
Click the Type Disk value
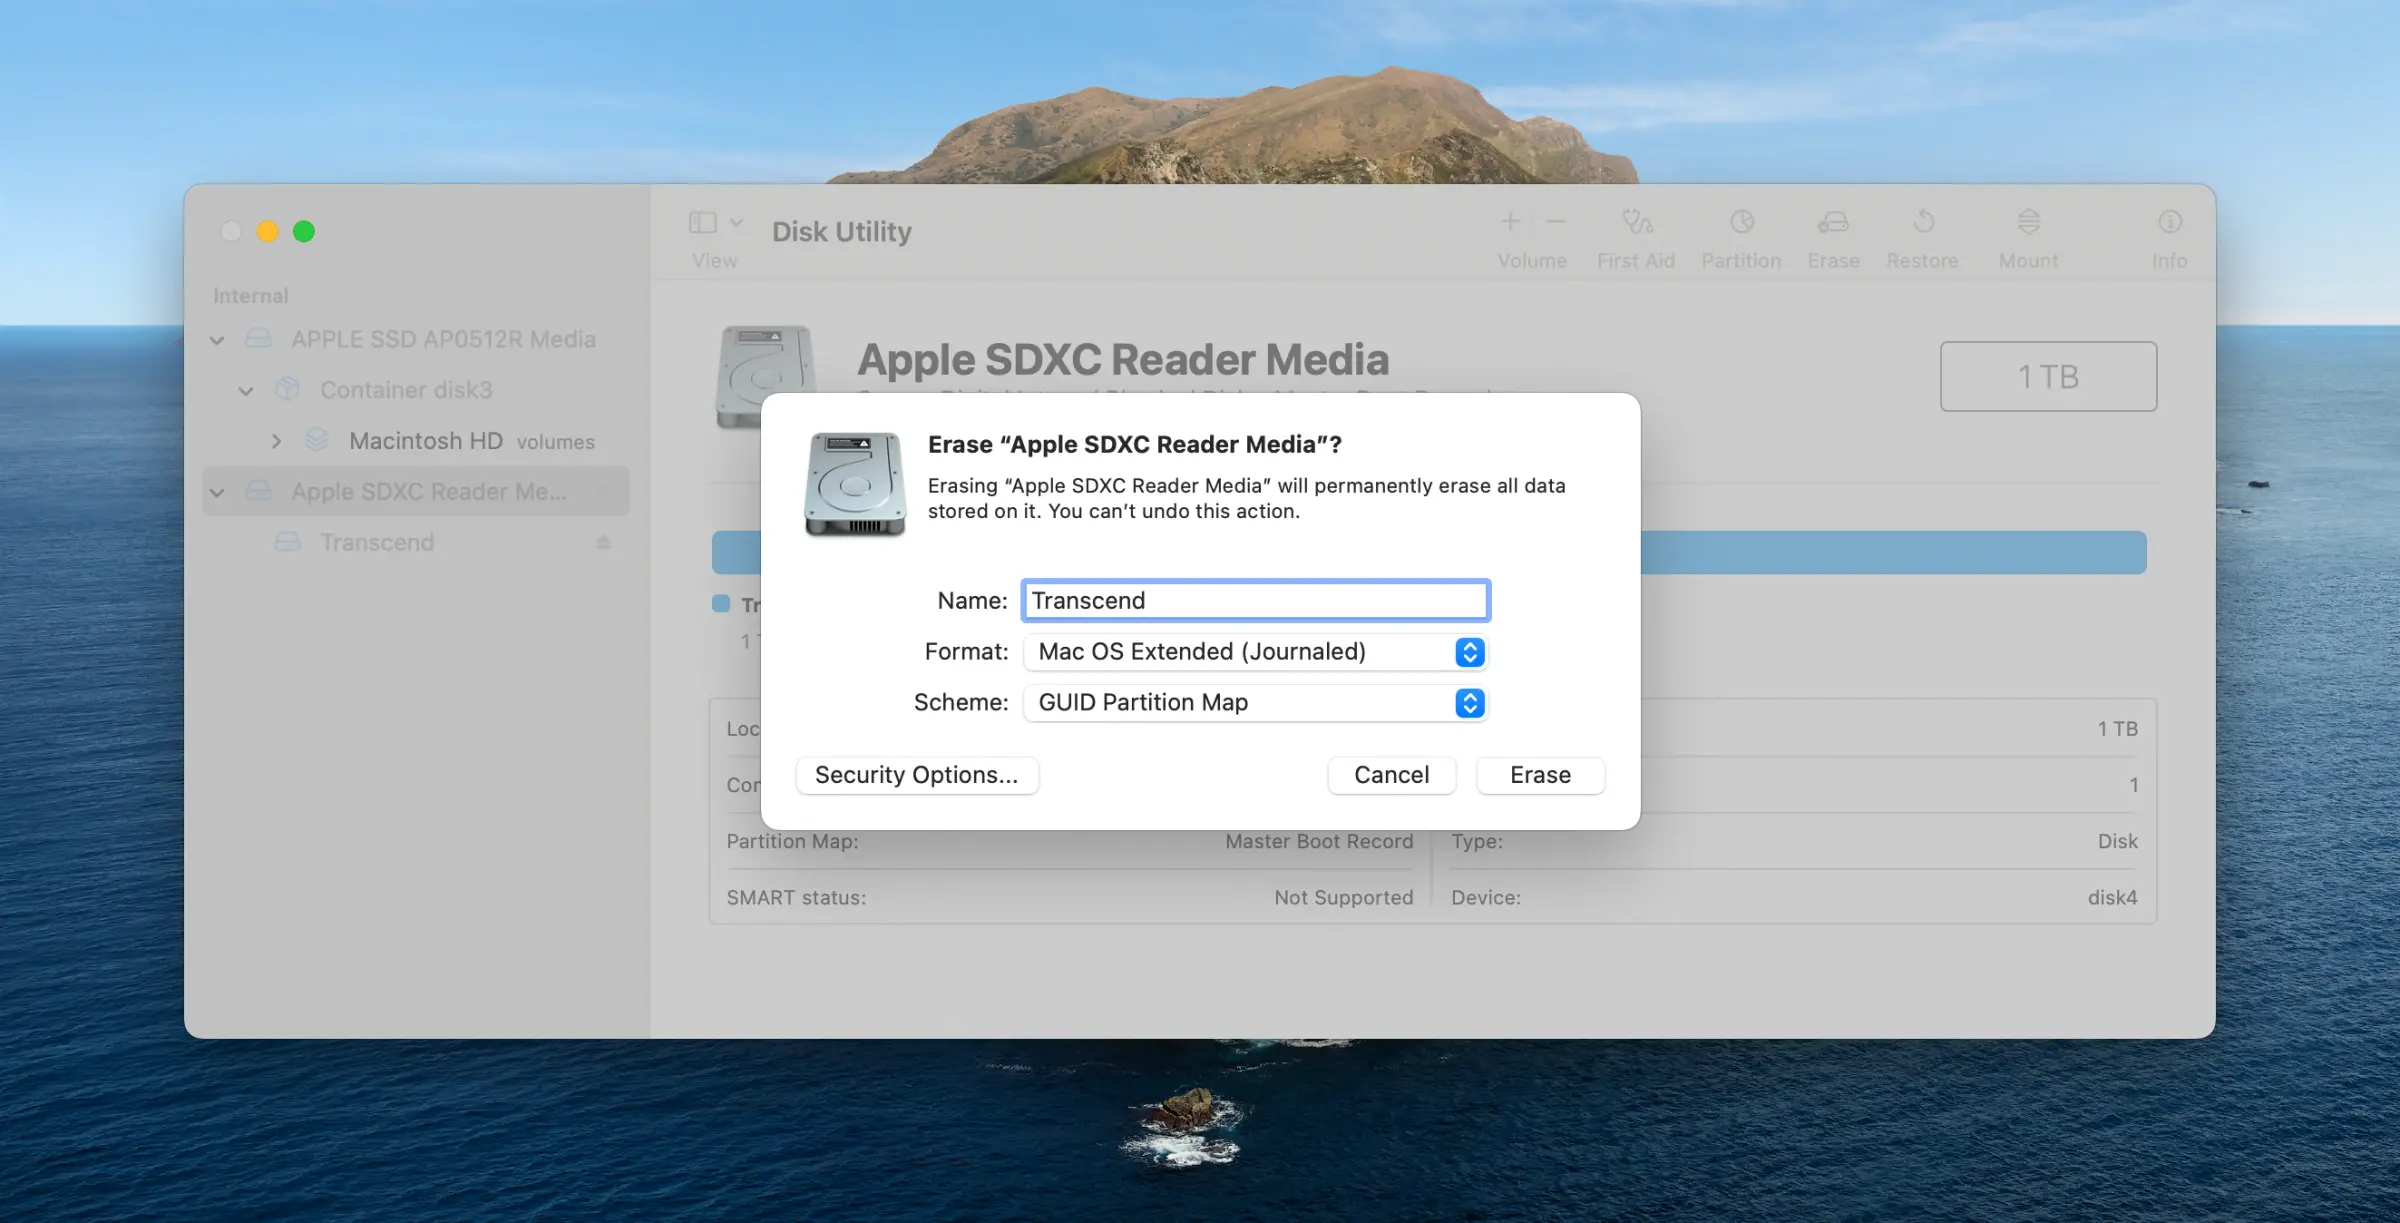tap(2117, 841)
